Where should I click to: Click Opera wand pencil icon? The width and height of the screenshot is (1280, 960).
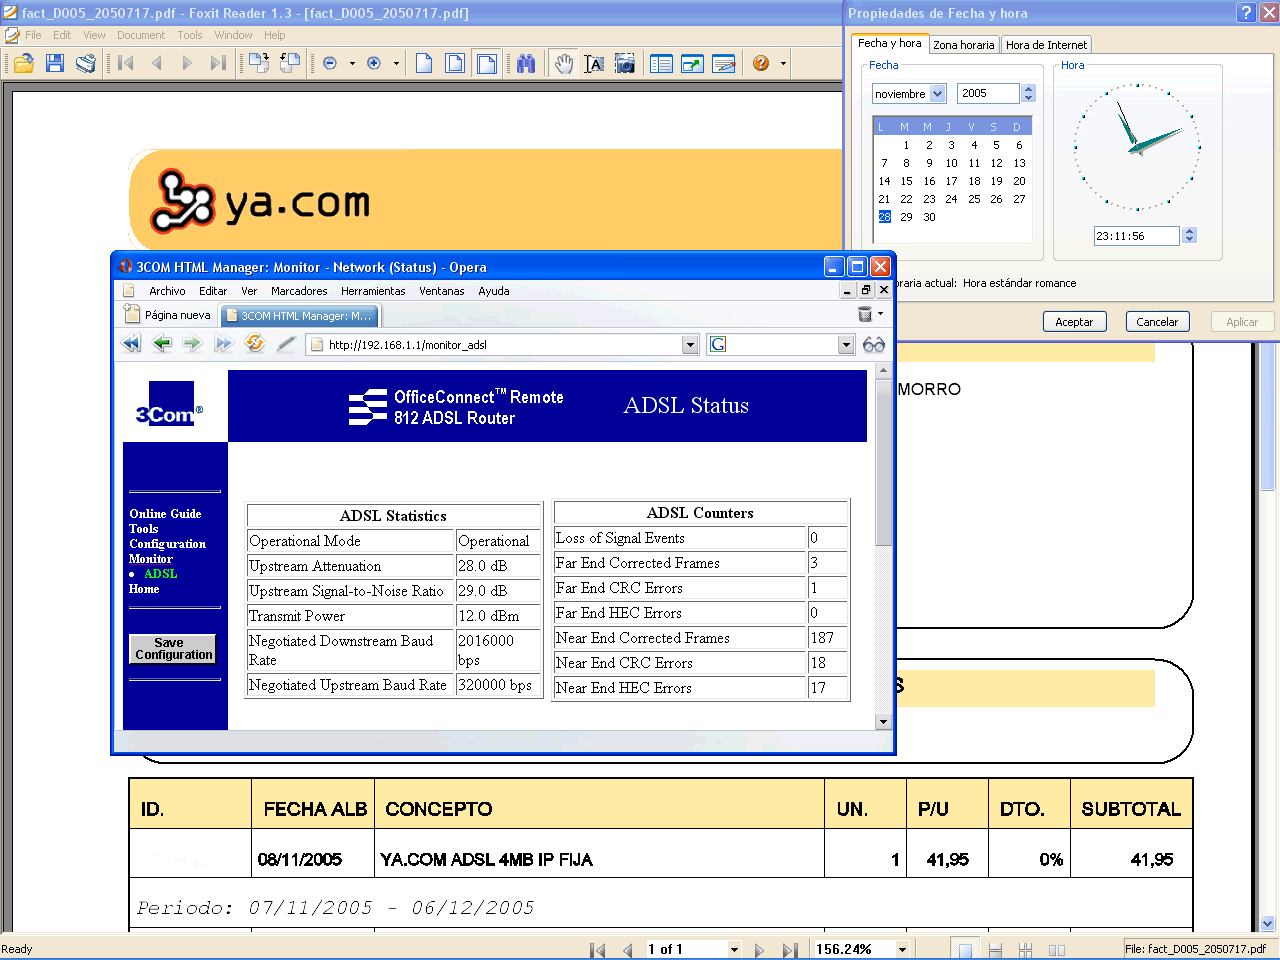[x=286, y=344]
